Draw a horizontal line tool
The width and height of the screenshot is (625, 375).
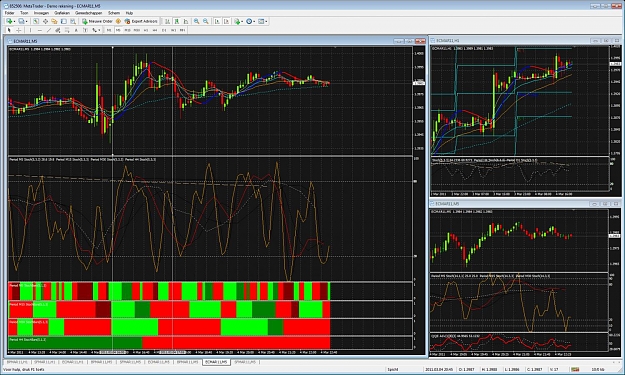39,30
